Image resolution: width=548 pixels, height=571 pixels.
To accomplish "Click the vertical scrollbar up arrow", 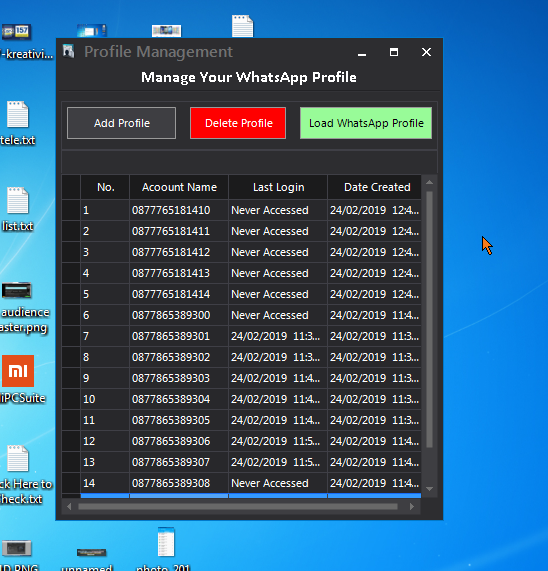I will click(429, 182).
